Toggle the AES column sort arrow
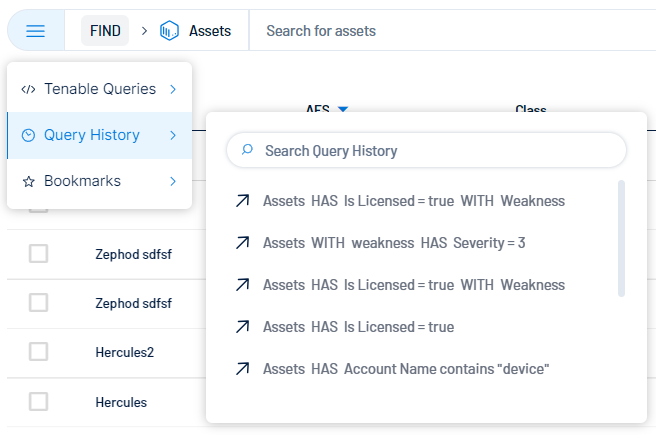This screenshot has height=435, width=656. click(342, 109)
